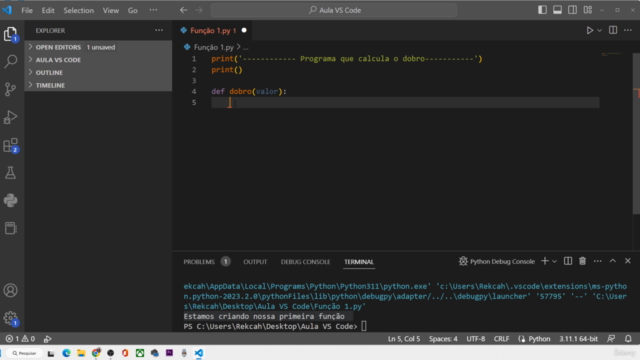Expand the OPEN EDITORS section
The width and height of the screenshot is (640, 360).
[98, 47]
